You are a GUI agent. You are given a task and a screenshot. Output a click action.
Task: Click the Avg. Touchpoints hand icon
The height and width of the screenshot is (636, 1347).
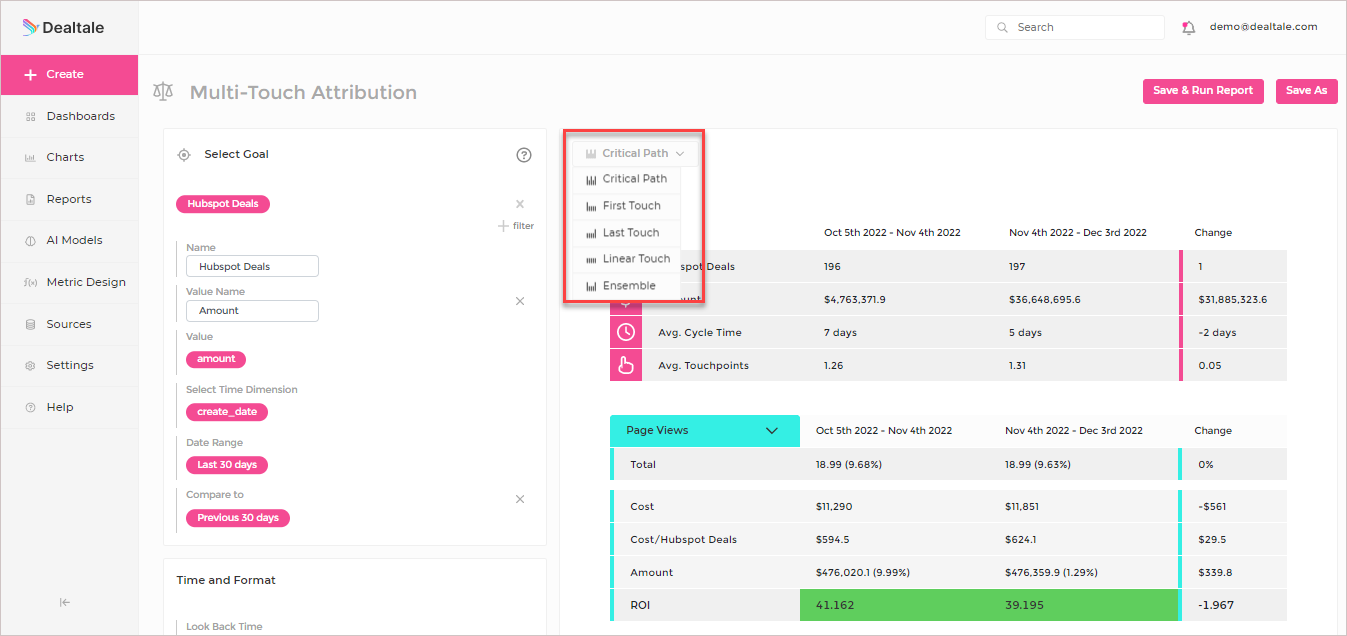[626, 365]
